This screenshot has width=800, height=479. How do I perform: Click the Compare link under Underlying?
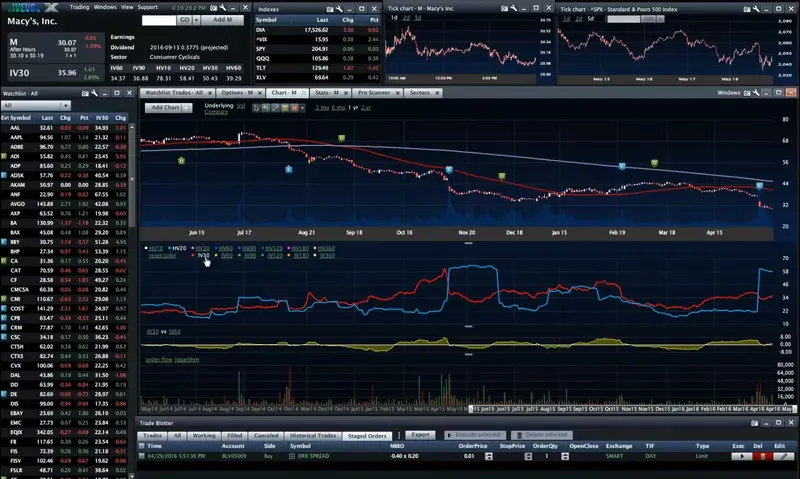(x=216, y=112)
